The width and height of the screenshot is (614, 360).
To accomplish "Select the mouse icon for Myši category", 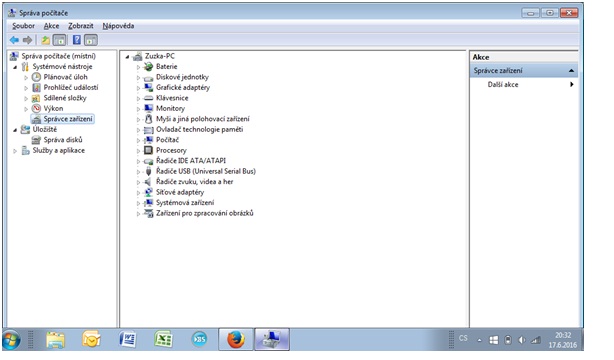I will (x=148, y=119).
